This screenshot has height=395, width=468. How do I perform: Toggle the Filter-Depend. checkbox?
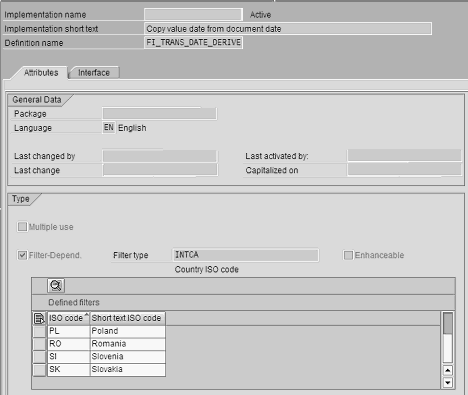22,255
